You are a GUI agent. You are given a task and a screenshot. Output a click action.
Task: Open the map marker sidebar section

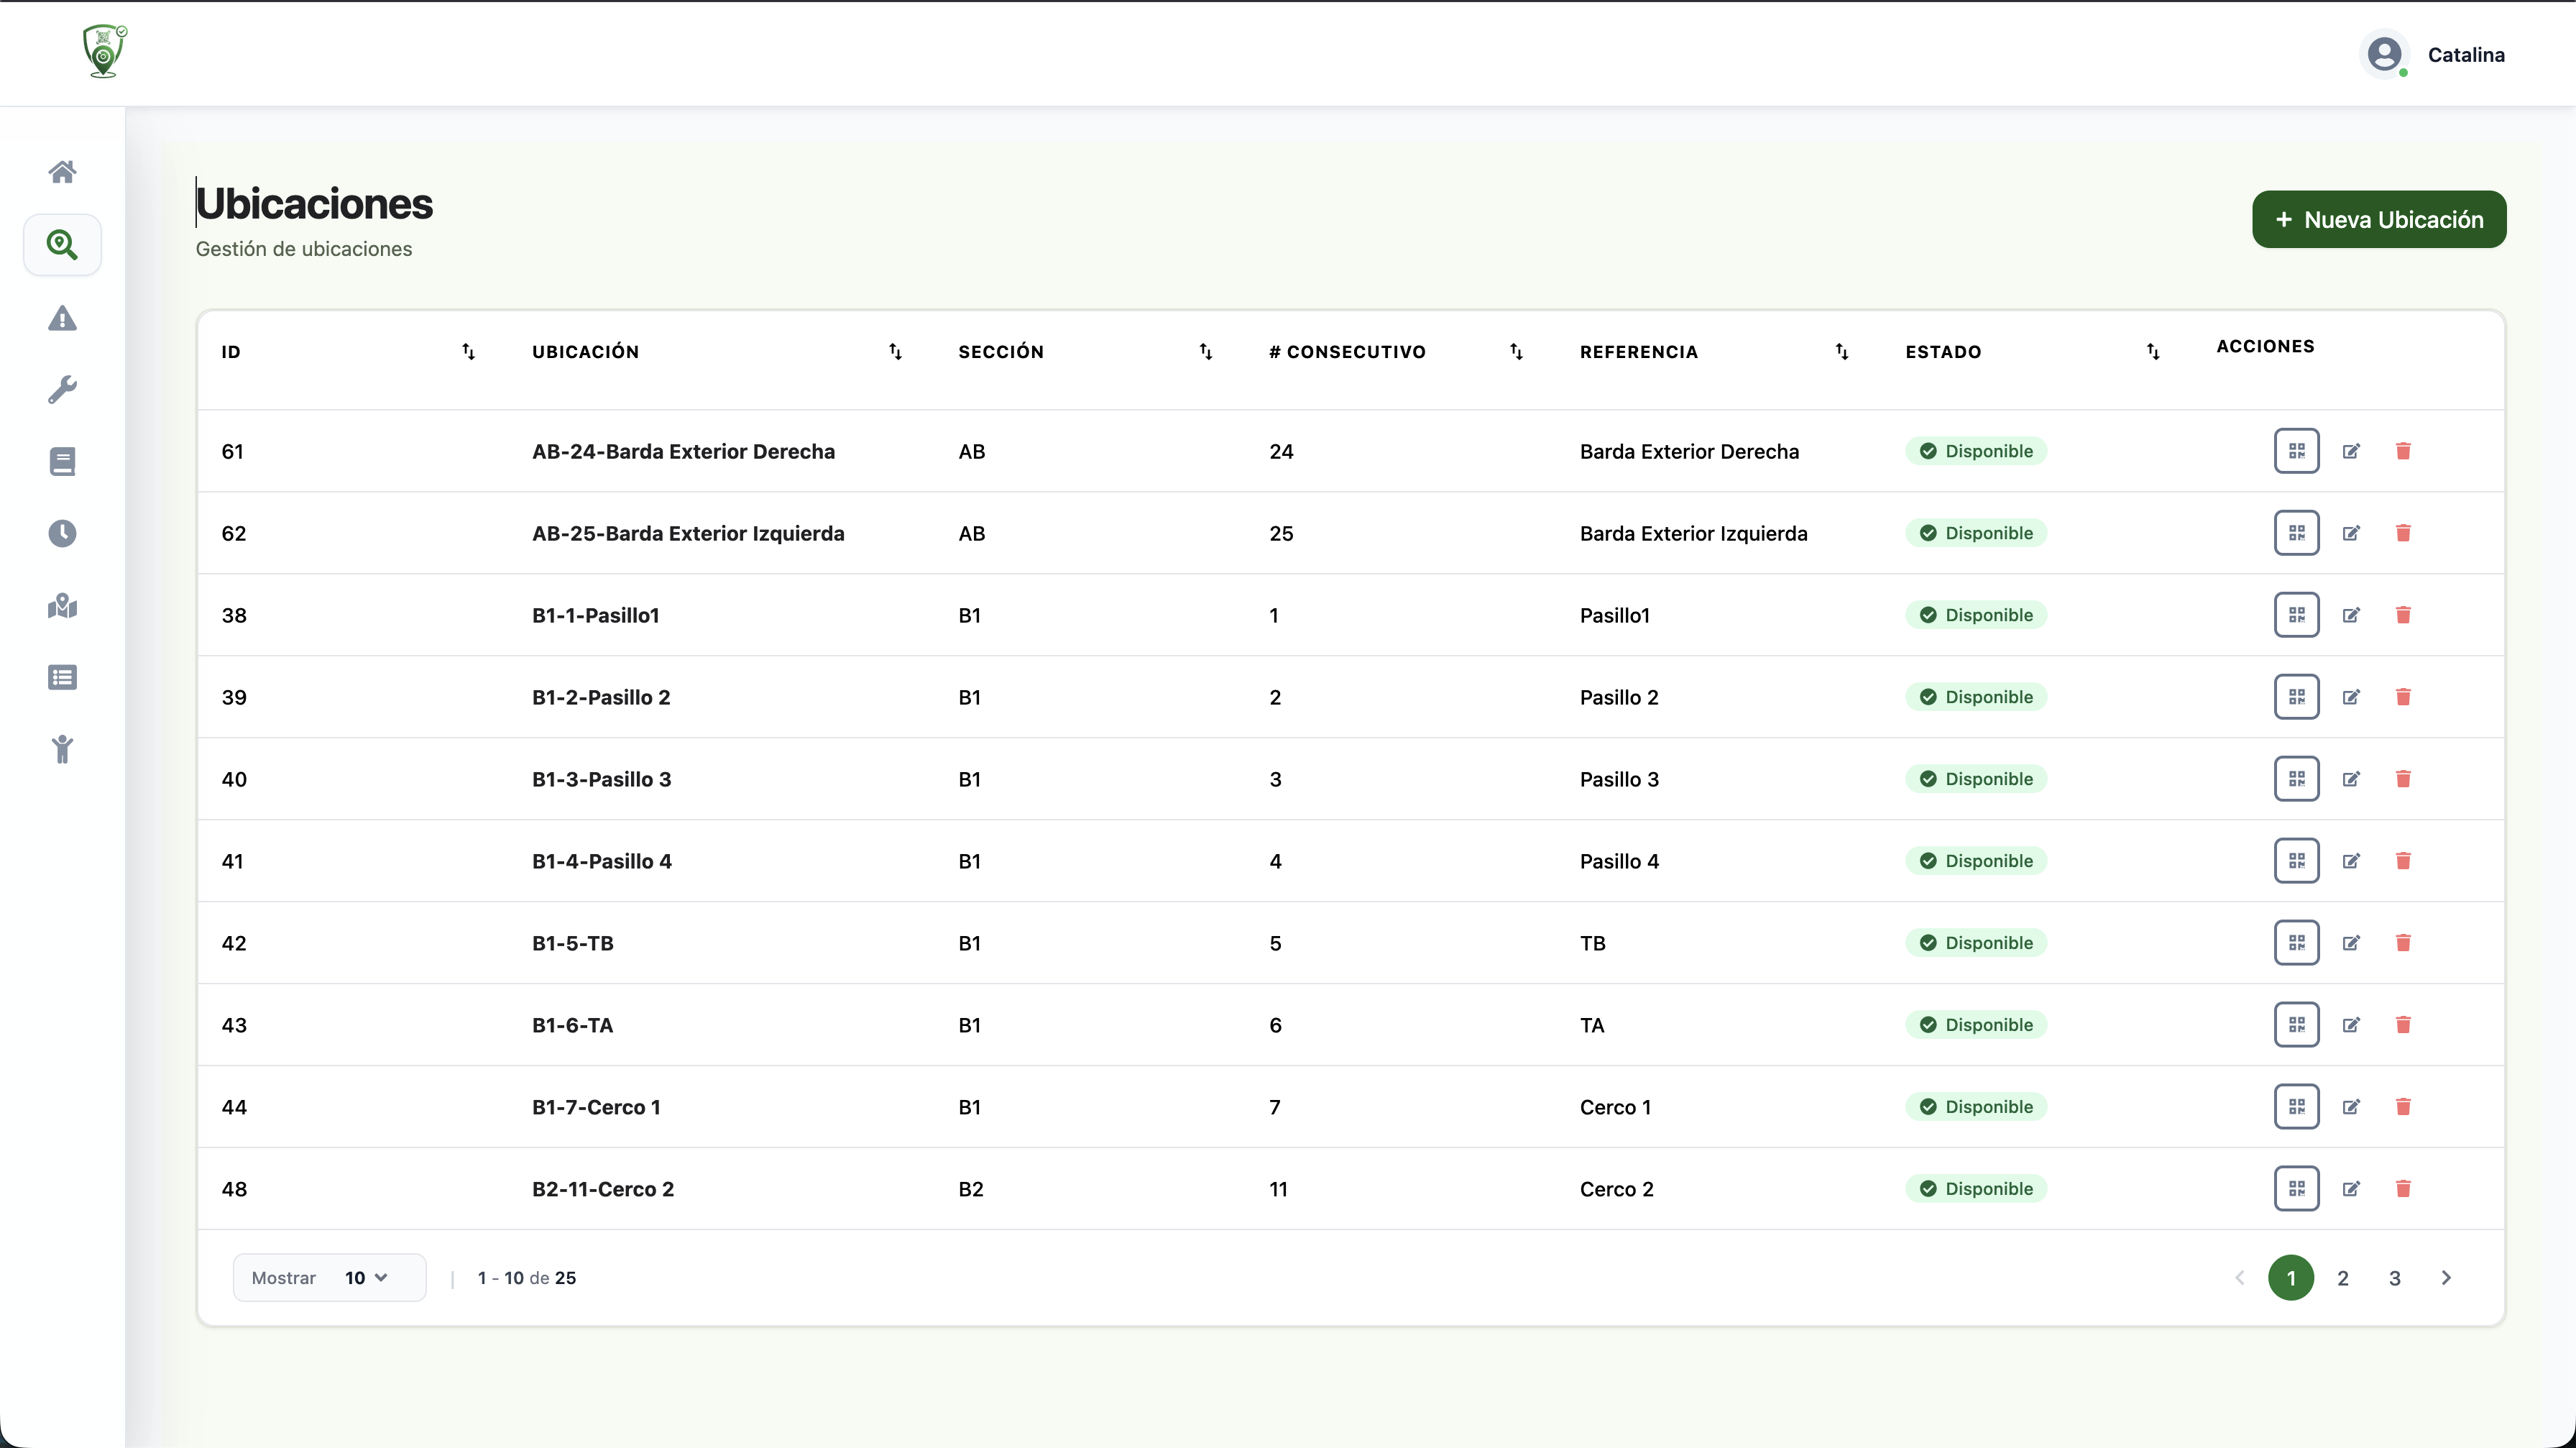[62, 606]
